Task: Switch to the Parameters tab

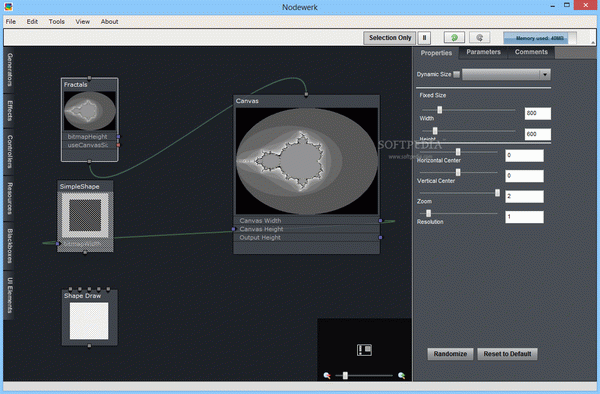Action: [x=483, y=52]
